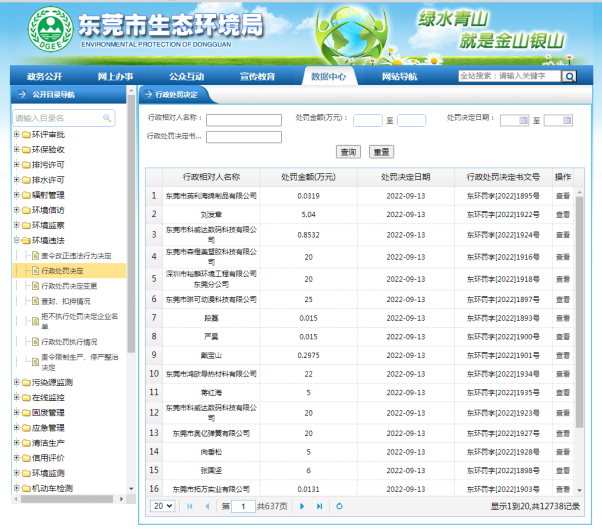
Task: Select cell 东环罚字[2022]1922号
Action: click(x=503, y=215)
